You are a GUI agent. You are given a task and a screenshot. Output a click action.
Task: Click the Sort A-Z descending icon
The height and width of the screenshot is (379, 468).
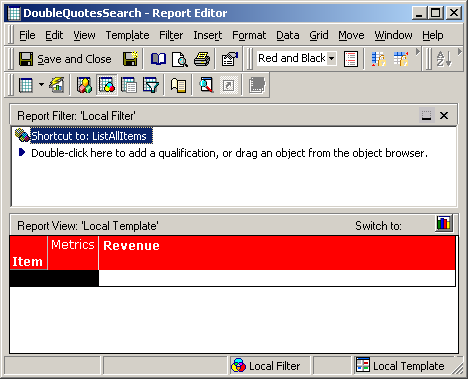point(444,59)
